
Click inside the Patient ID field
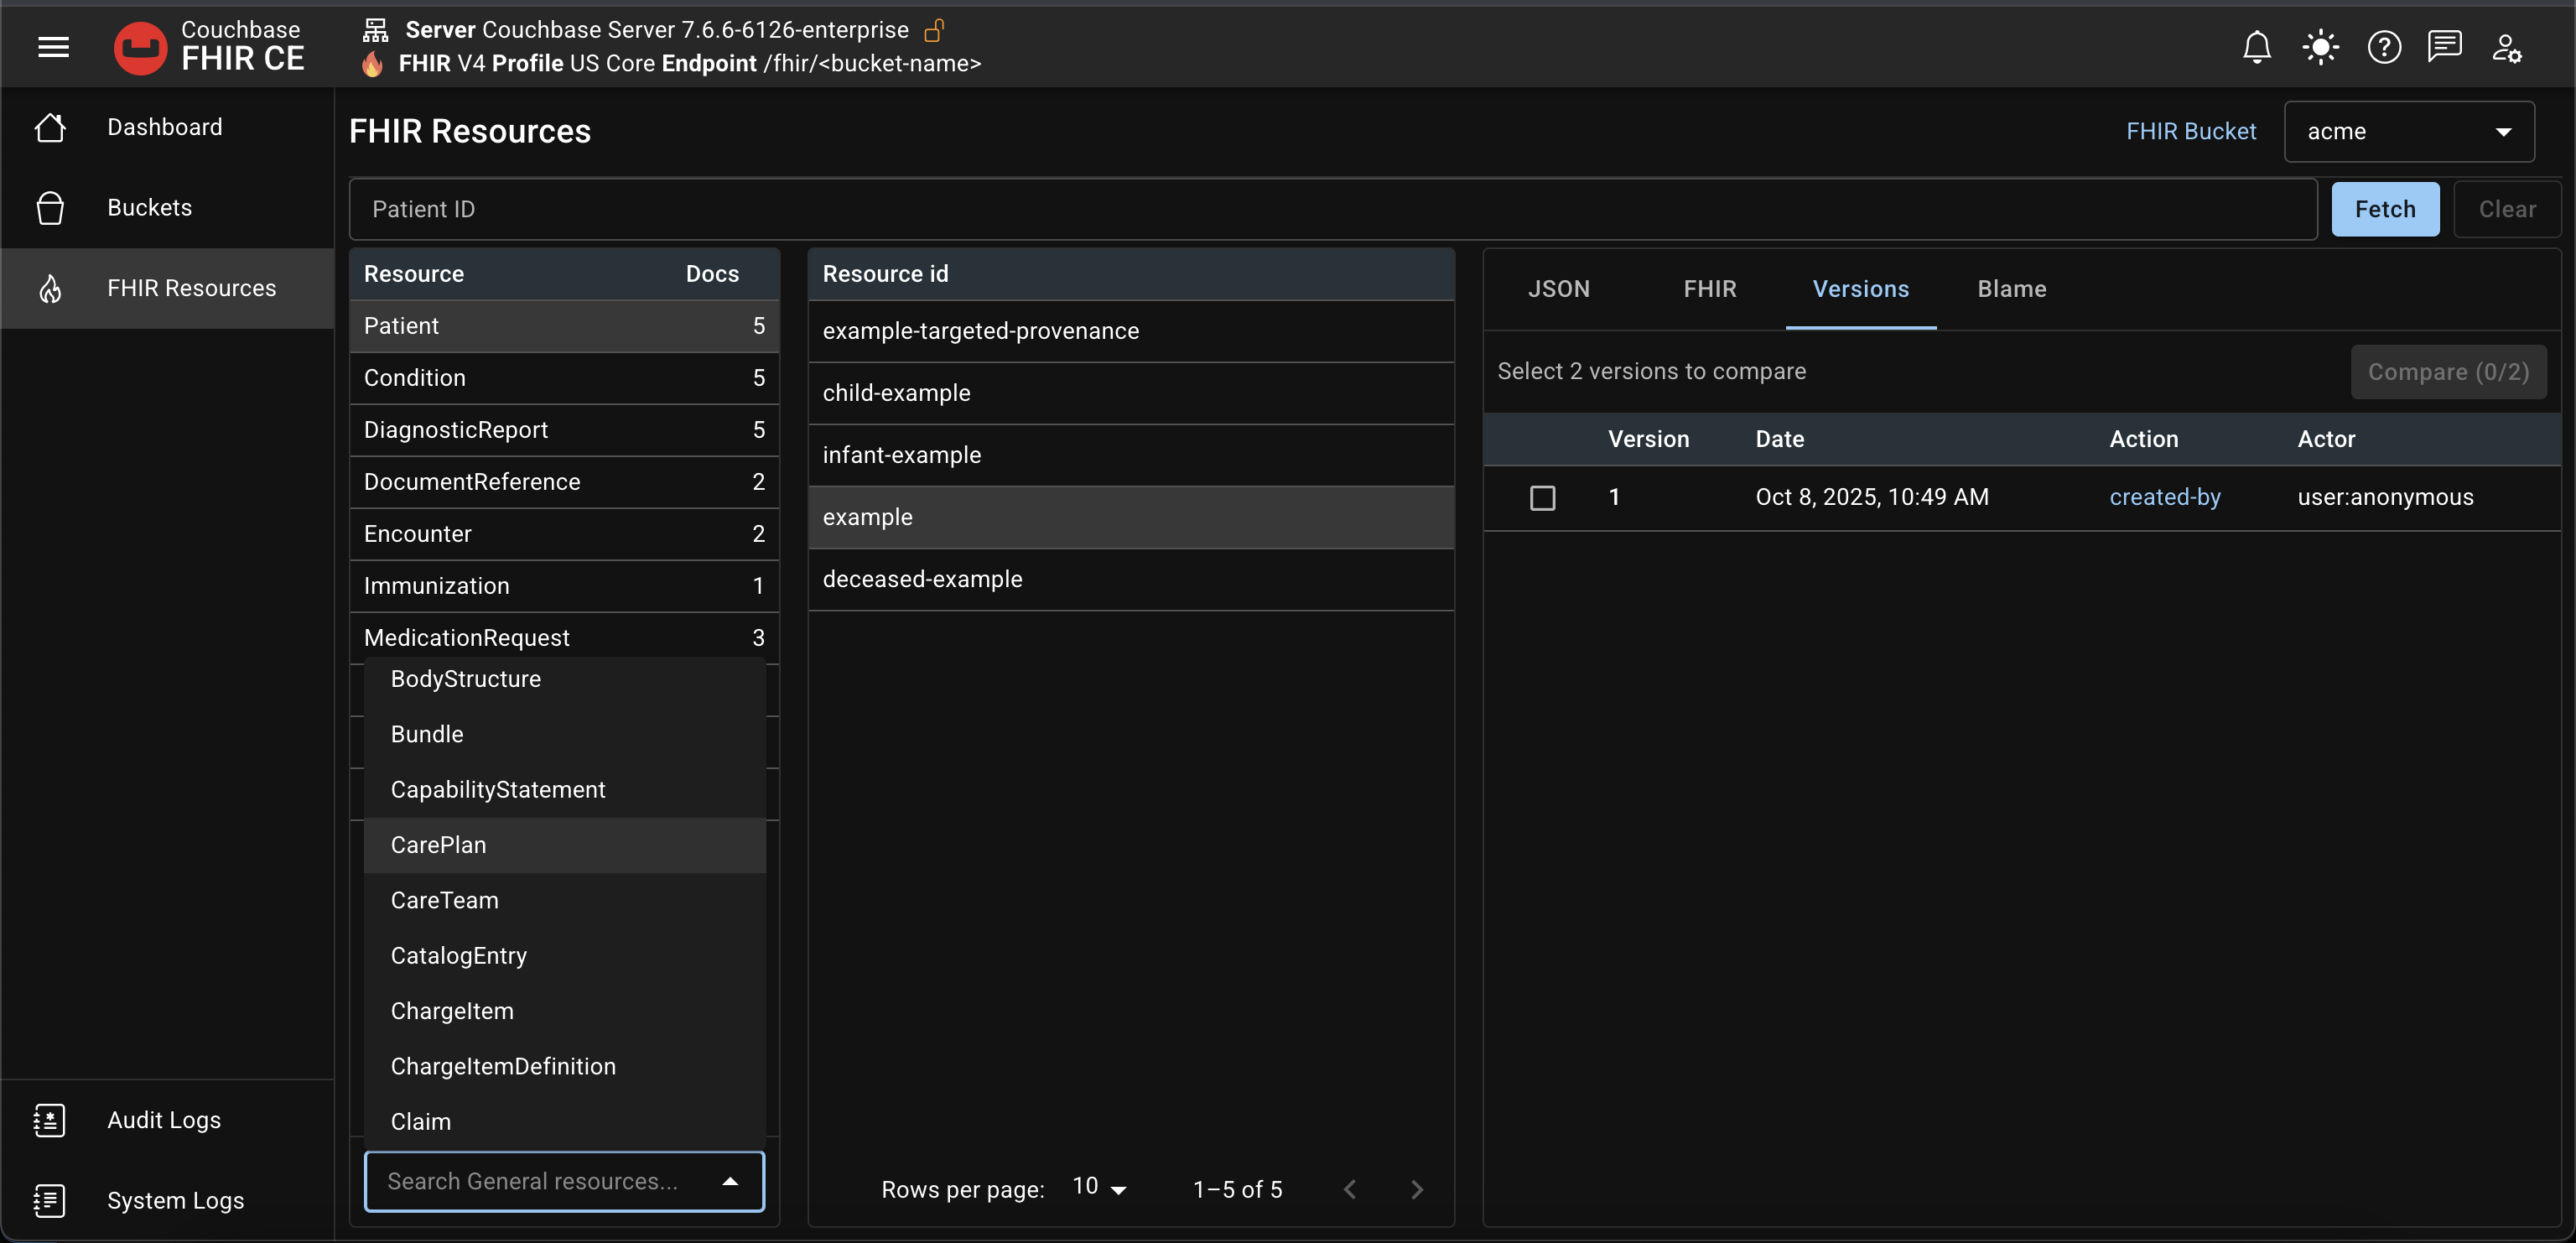coord(800,209)
